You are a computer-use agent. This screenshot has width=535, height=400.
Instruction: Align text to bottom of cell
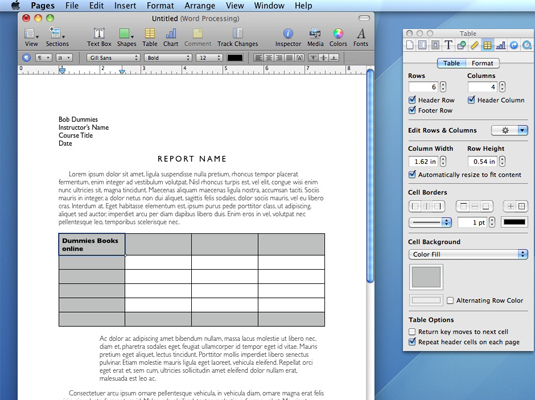pyautogui.click(x=334, y=58)
